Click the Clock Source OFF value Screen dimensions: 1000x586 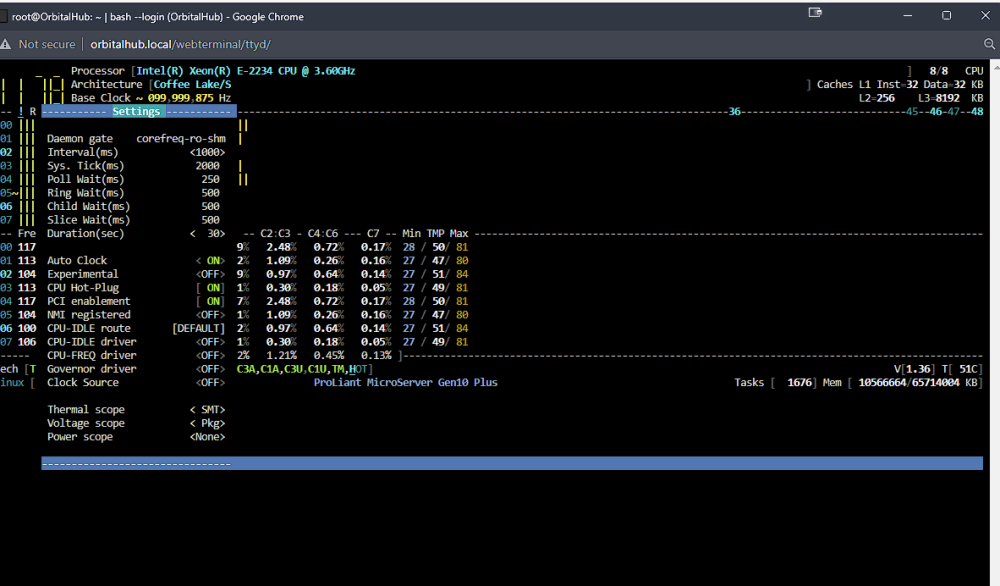click(210, 383)
